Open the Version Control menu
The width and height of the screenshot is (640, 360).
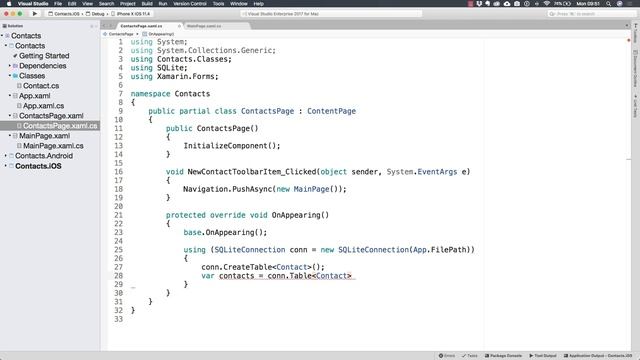click(x=190, y=4)
